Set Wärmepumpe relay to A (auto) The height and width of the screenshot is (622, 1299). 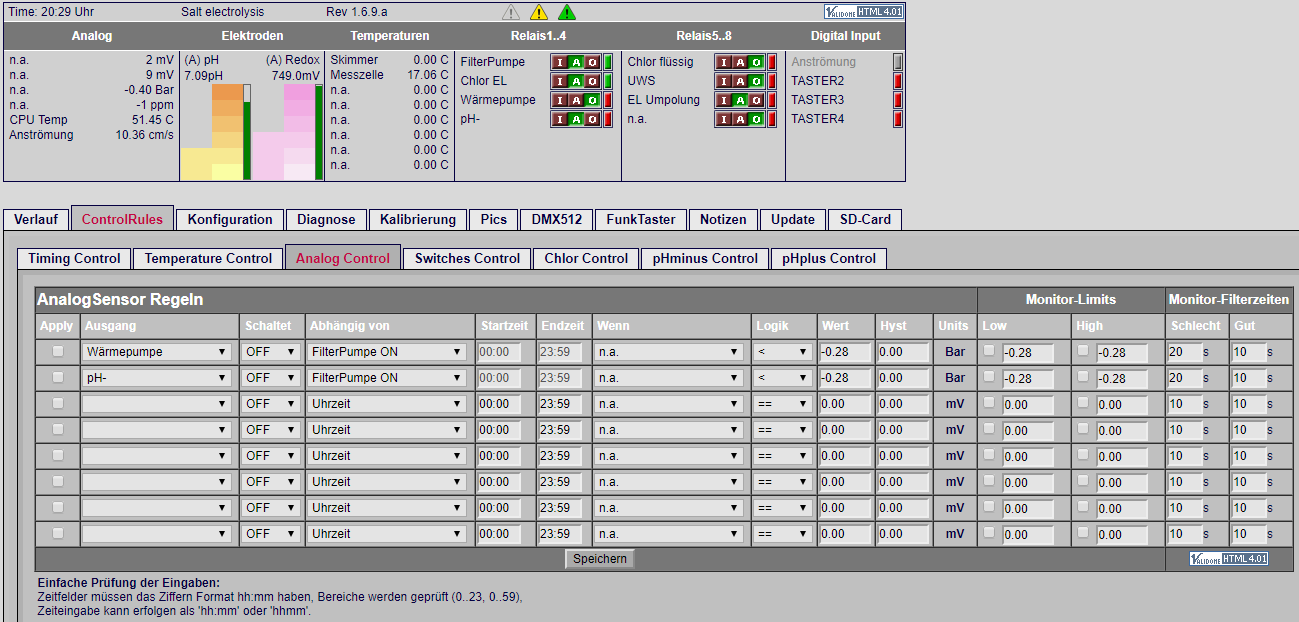[576, 100]
